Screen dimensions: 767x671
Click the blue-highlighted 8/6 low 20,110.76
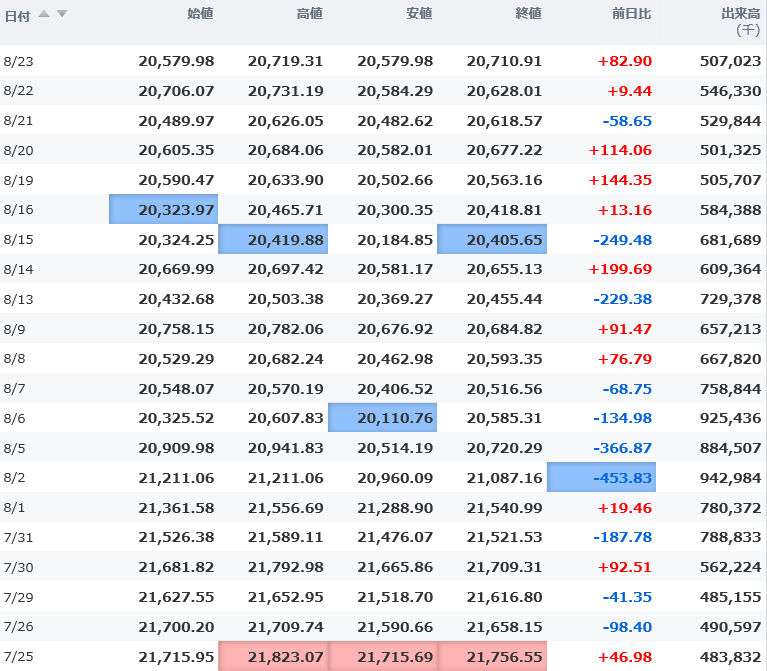tap(382, 418)
